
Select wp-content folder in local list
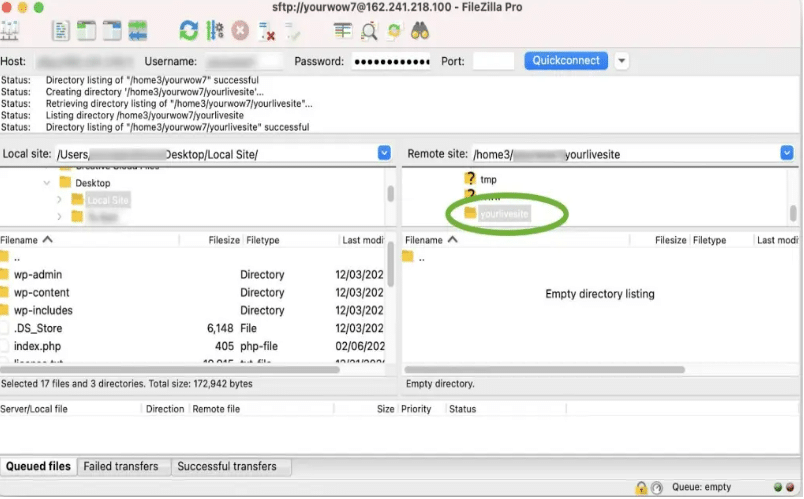point(41,293)
